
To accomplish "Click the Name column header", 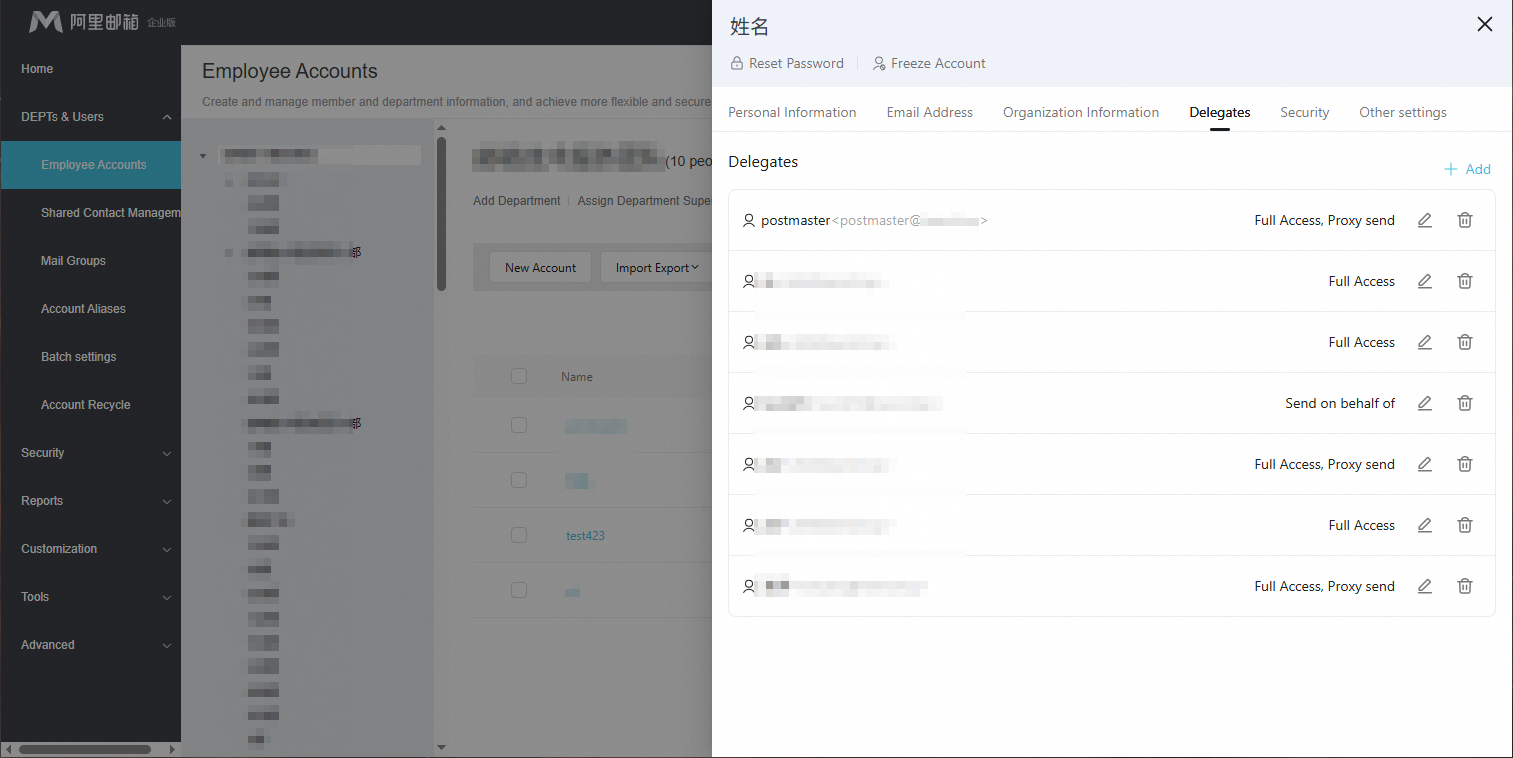I will click(x=577, y=377).
